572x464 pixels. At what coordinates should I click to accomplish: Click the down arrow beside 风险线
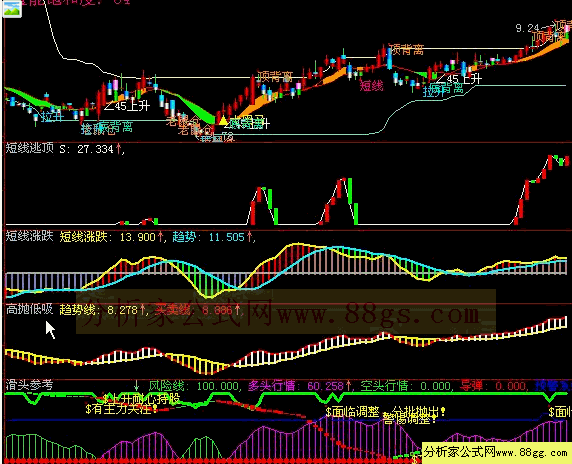(x=136, y=385)
